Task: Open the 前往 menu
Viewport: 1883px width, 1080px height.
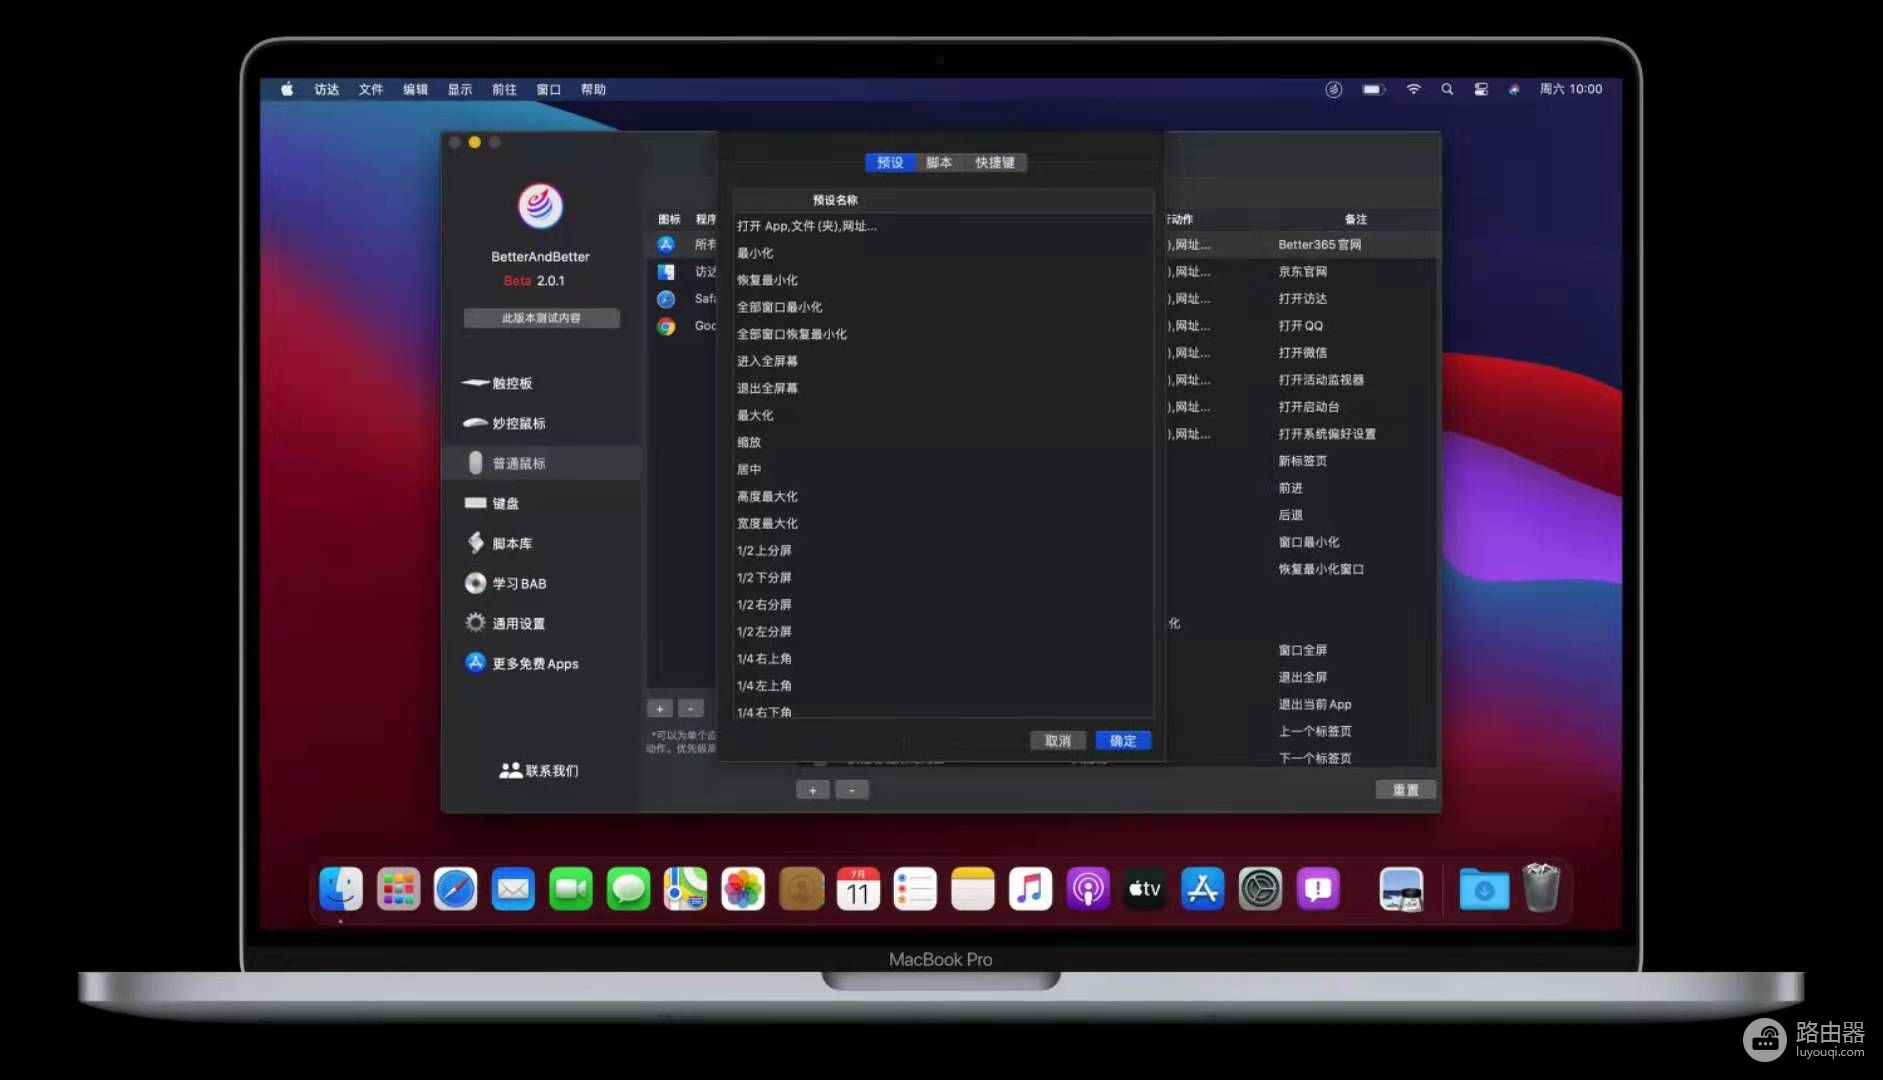Action: tap(504, 89)
